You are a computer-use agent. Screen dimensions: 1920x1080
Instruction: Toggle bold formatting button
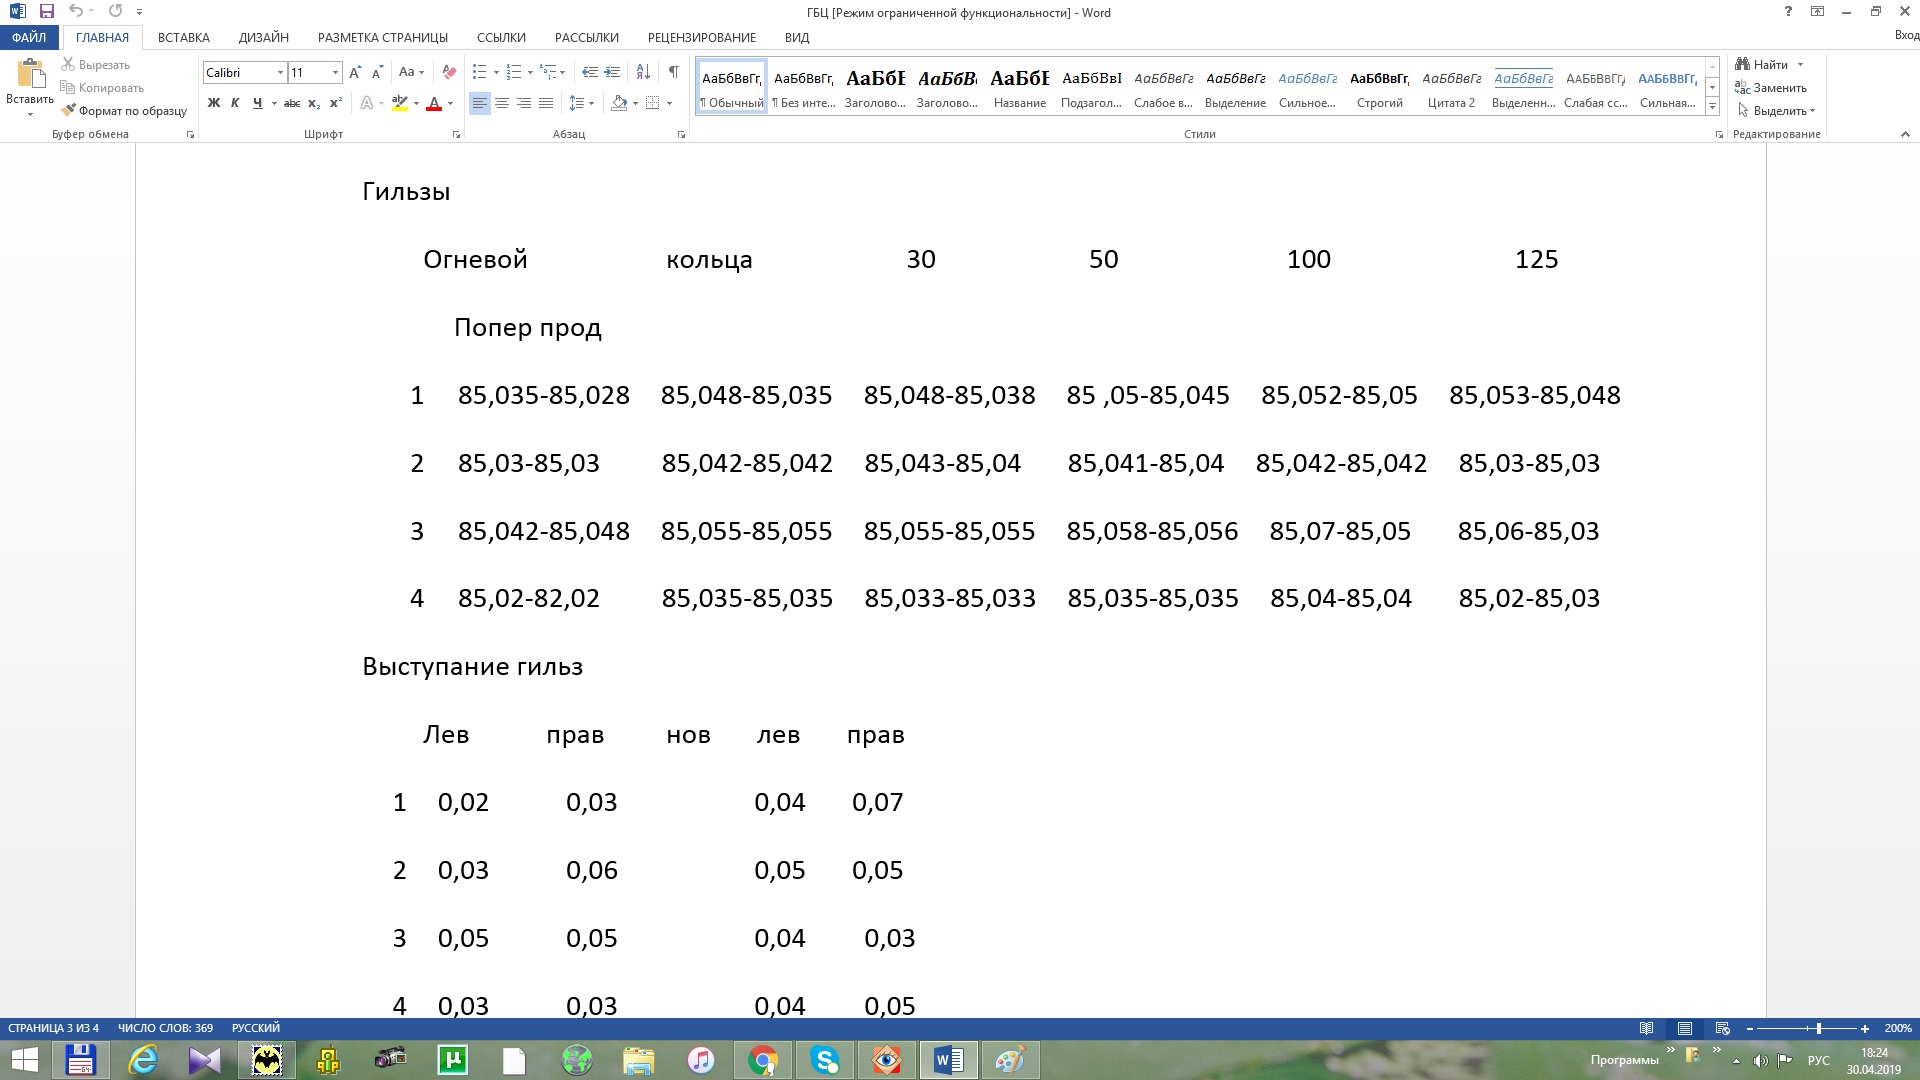(x=213, y=103)
